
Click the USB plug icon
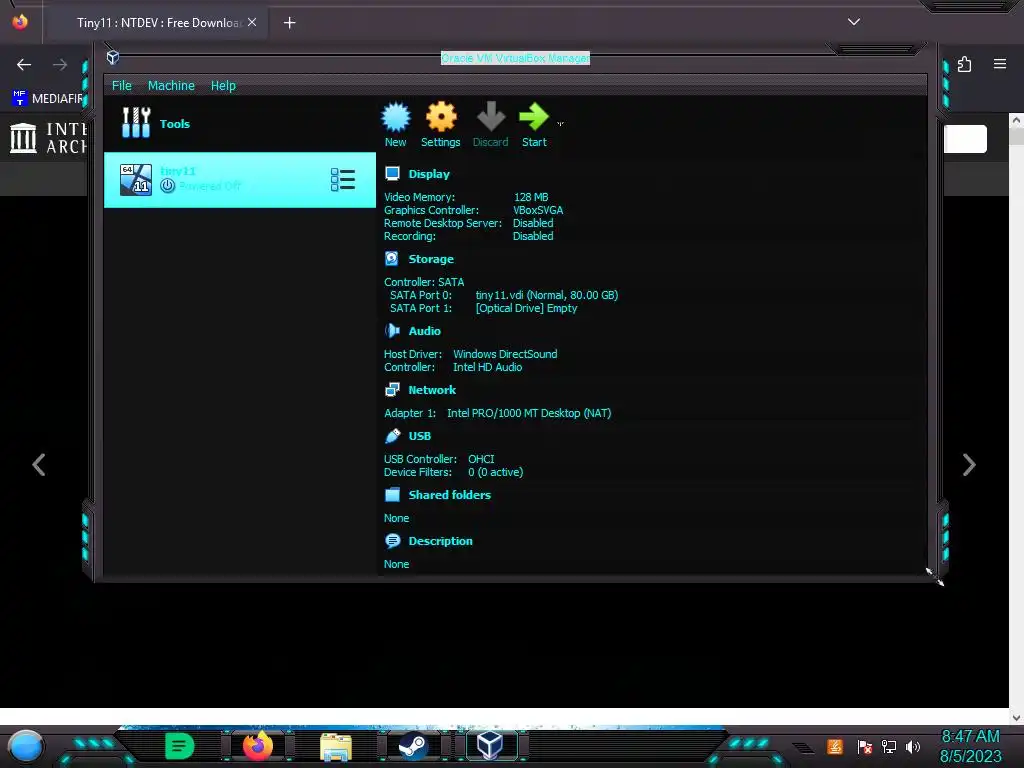392,436
